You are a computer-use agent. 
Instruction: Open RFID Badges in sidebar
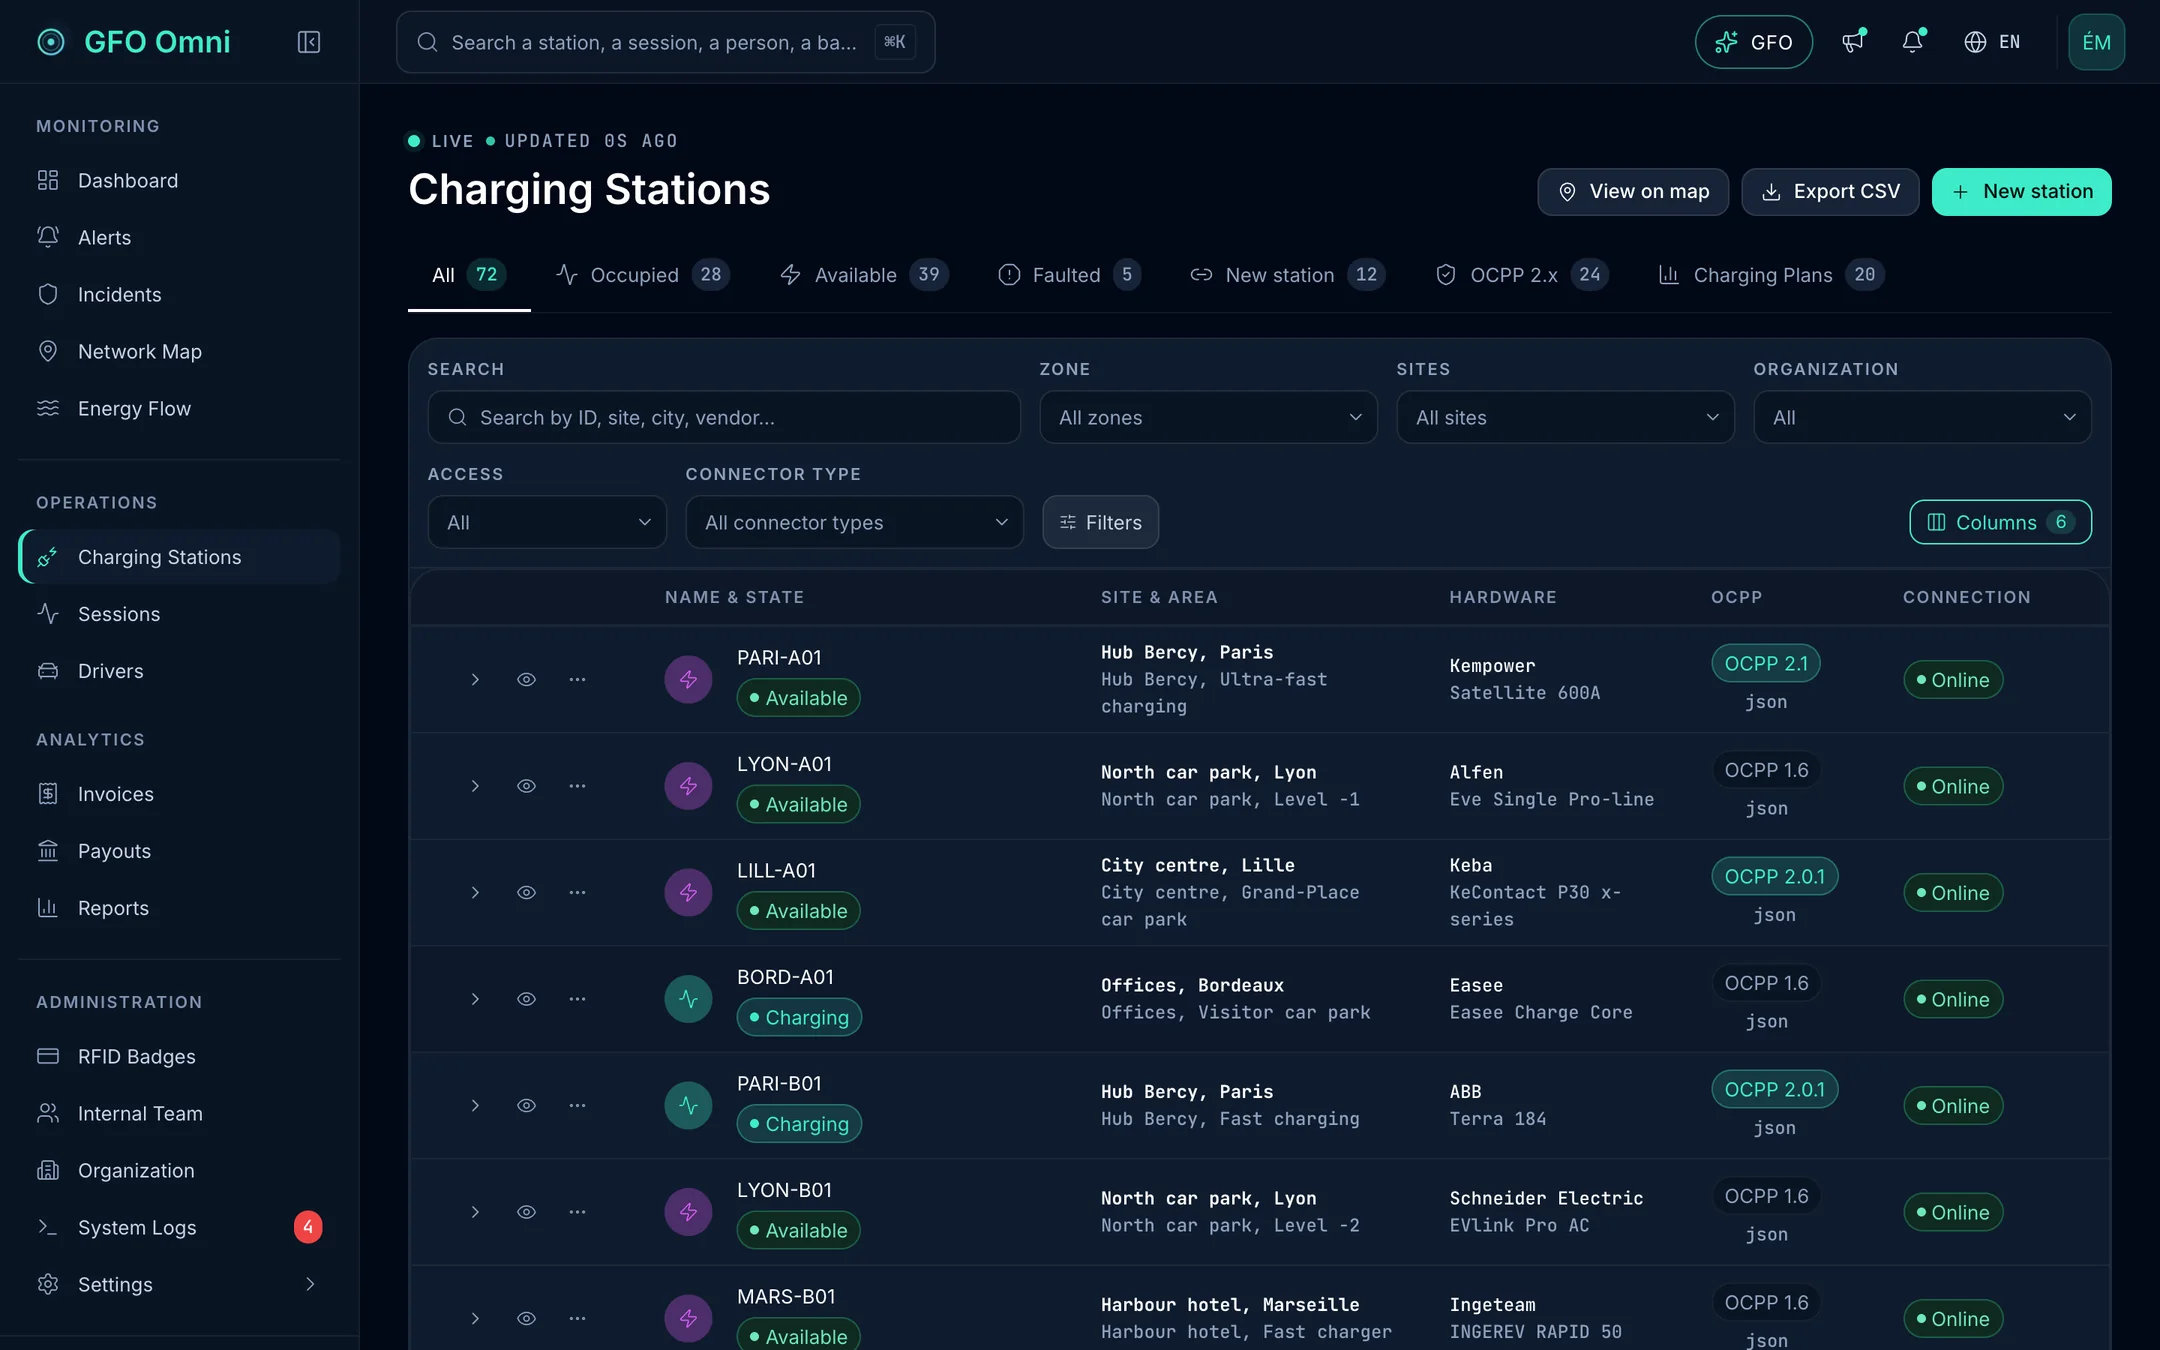[180, 1057]
